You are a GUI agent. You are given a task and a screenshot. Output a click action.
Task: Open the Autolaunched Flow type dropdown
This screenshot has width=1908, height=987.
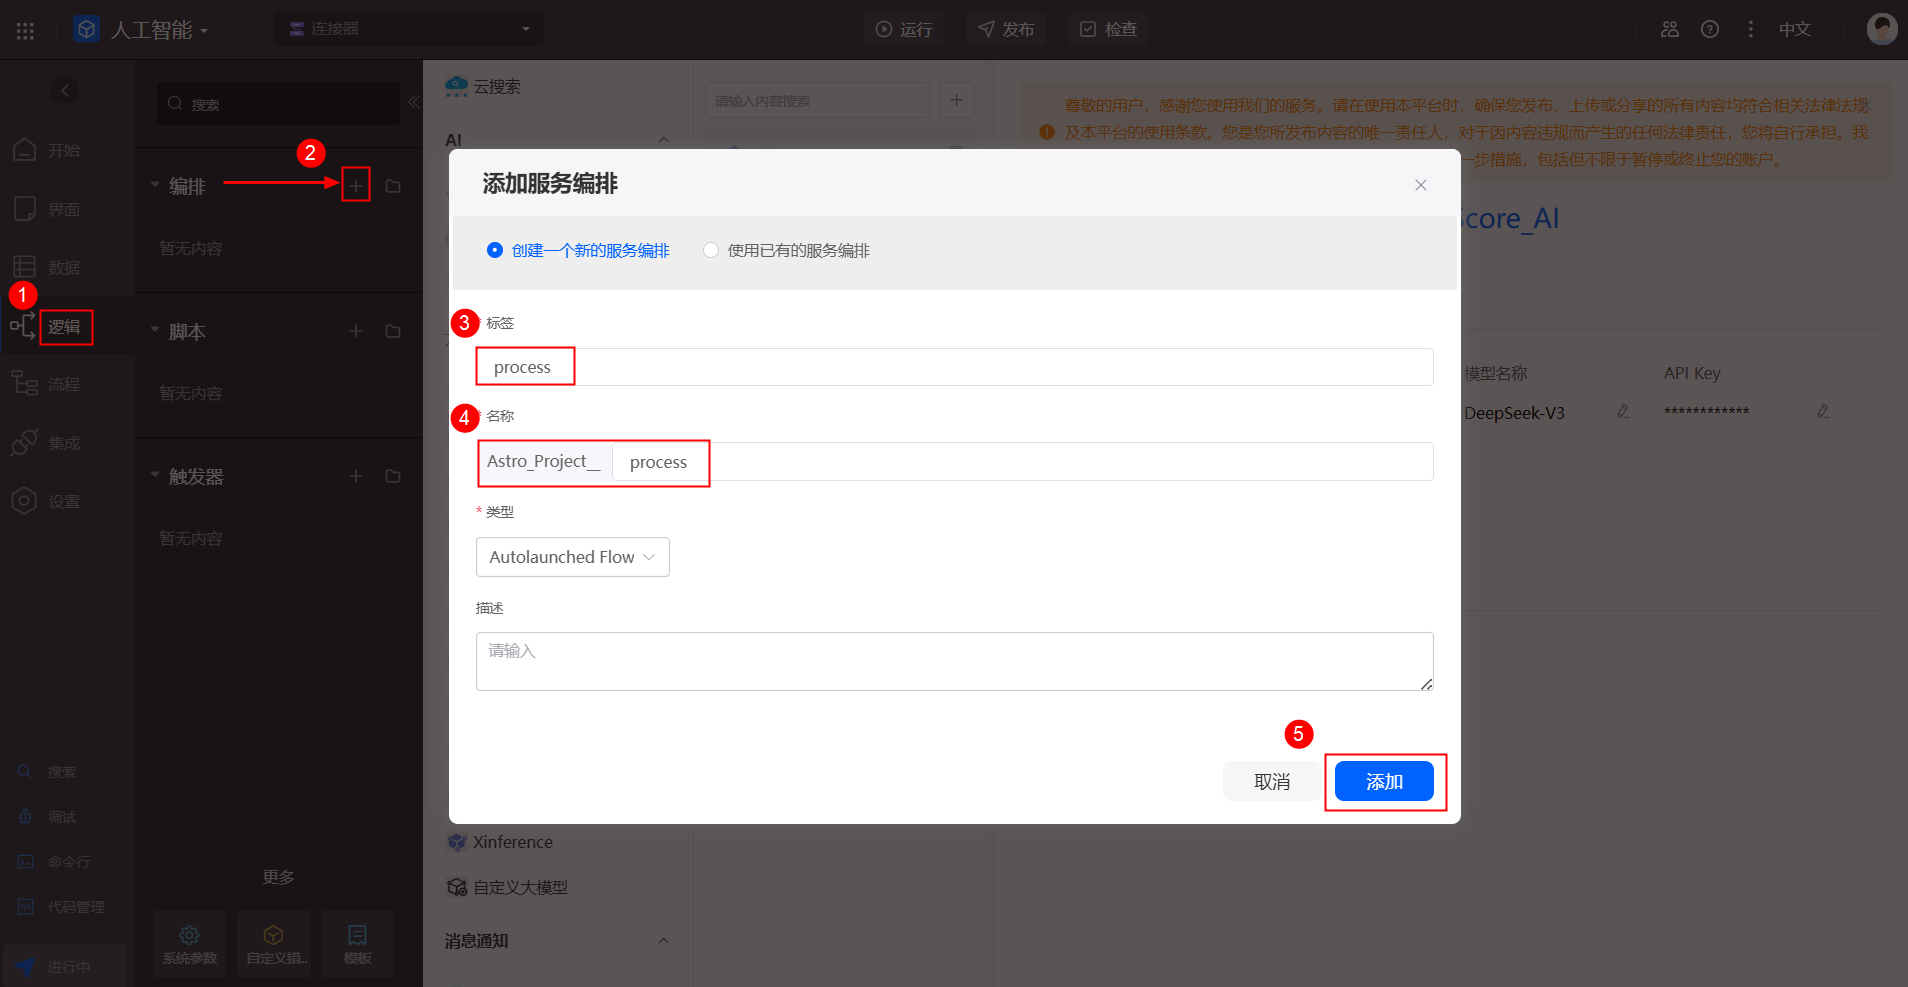(573, 557)
